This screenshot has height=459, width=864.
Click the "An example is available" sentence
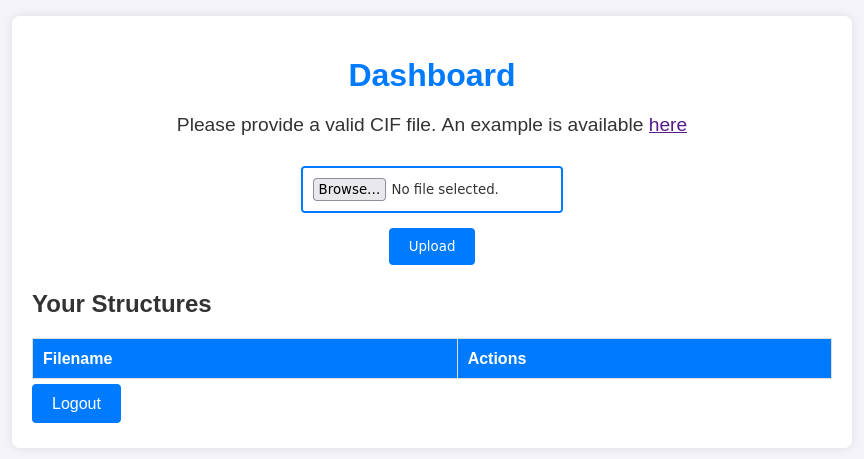click(542, 125)
